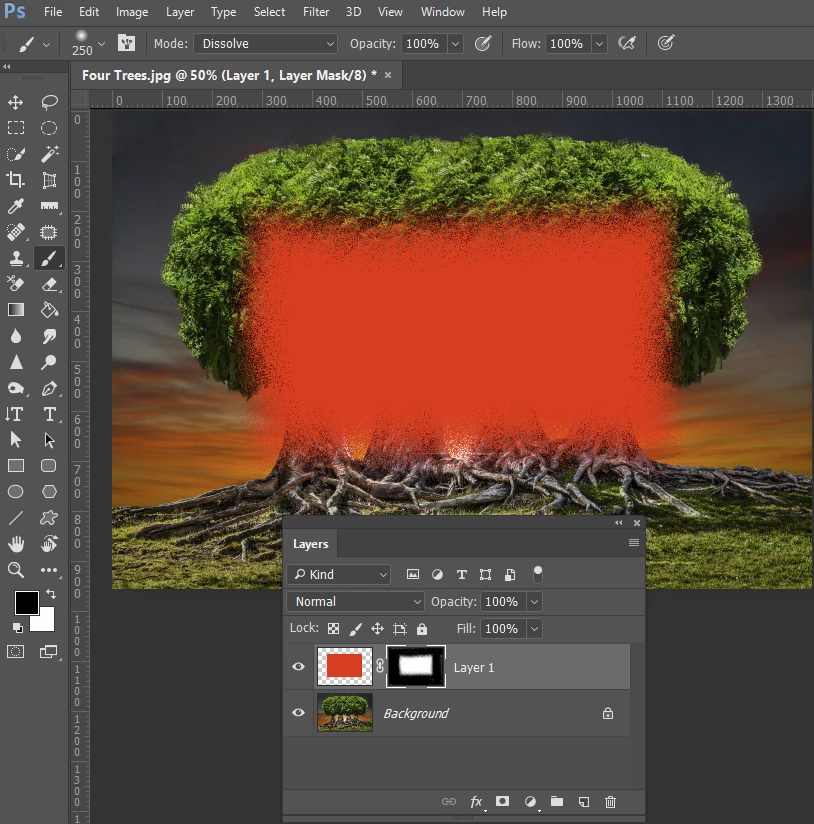Open the brush Opacity slider dropdown

(455, 44)
